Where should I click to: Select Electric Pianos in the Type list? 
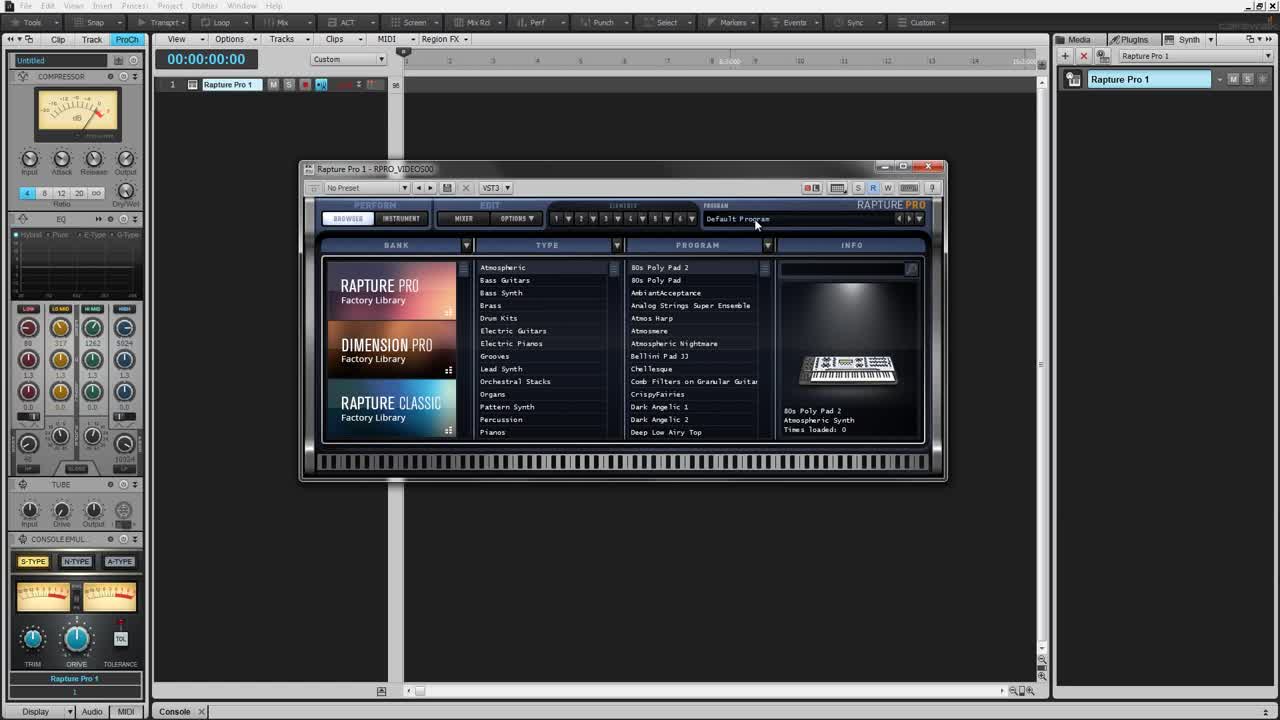coord(513,344)
